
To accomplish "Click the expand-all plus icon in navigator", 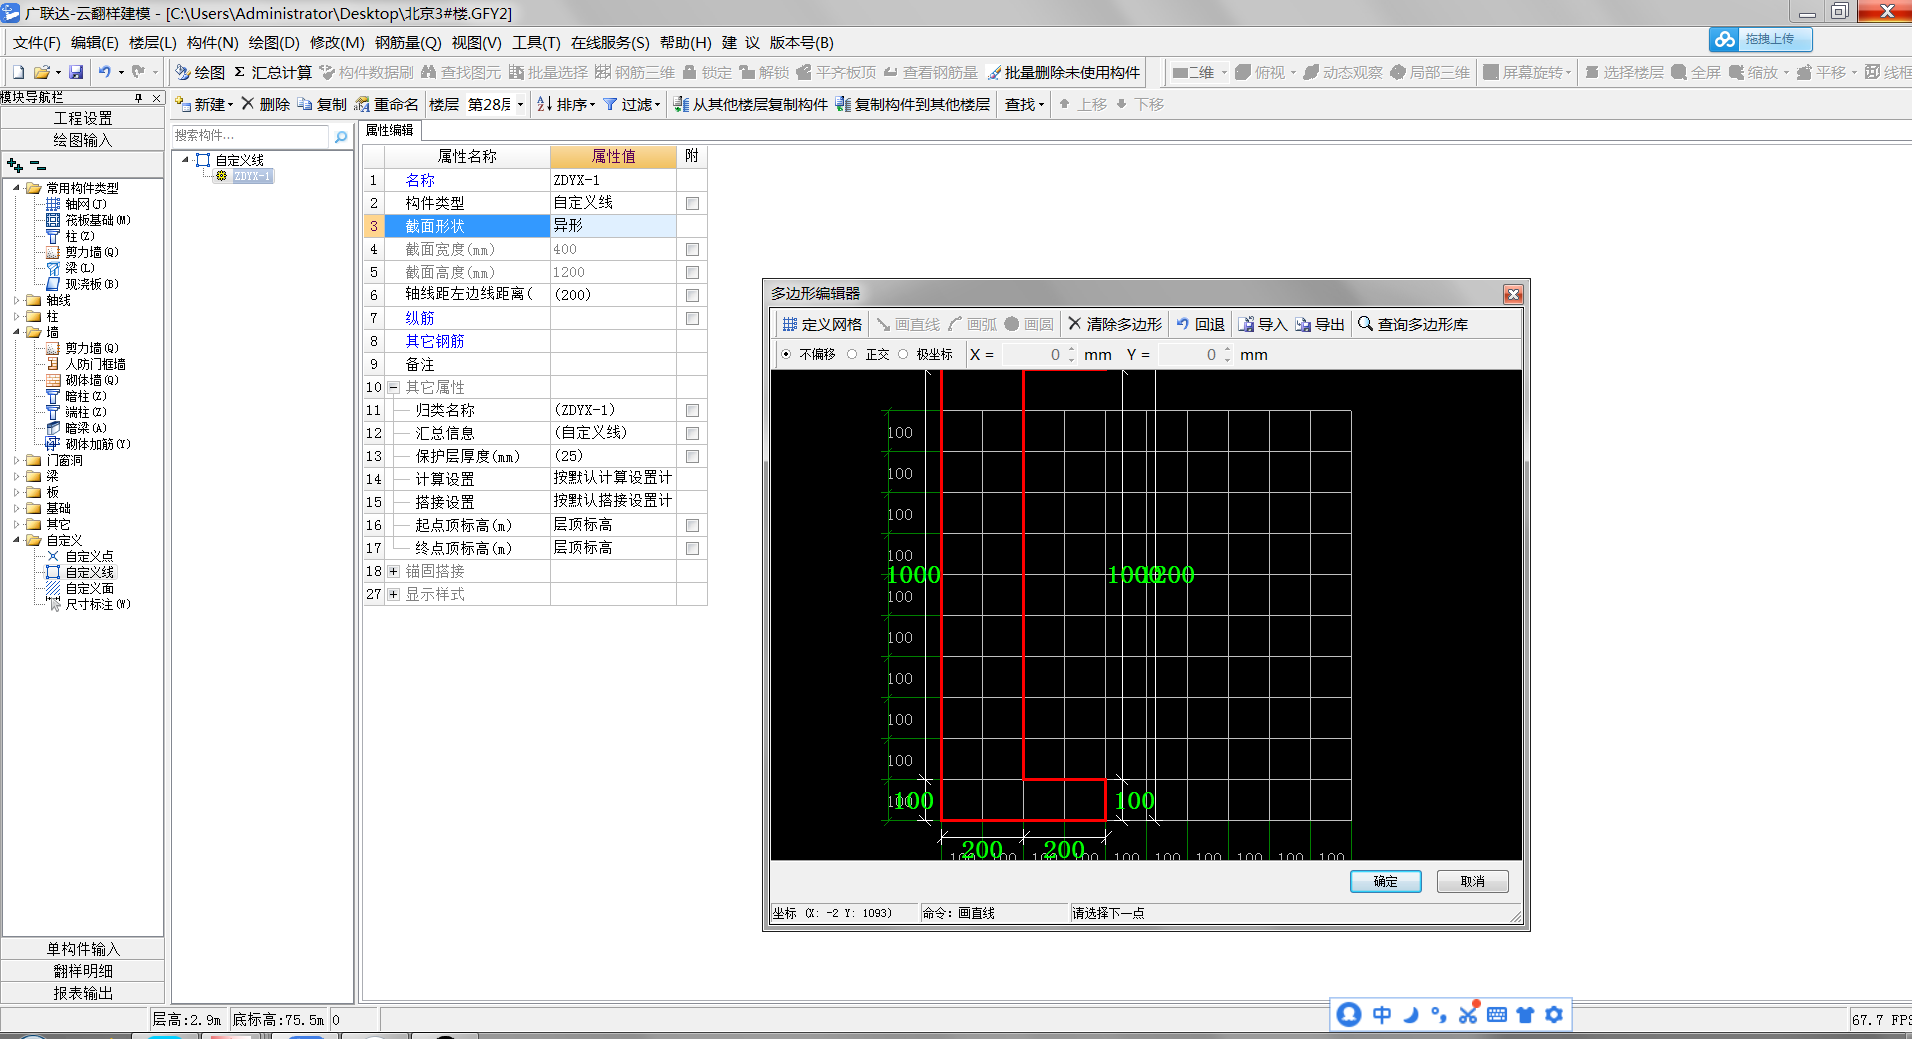I will 14,165.
